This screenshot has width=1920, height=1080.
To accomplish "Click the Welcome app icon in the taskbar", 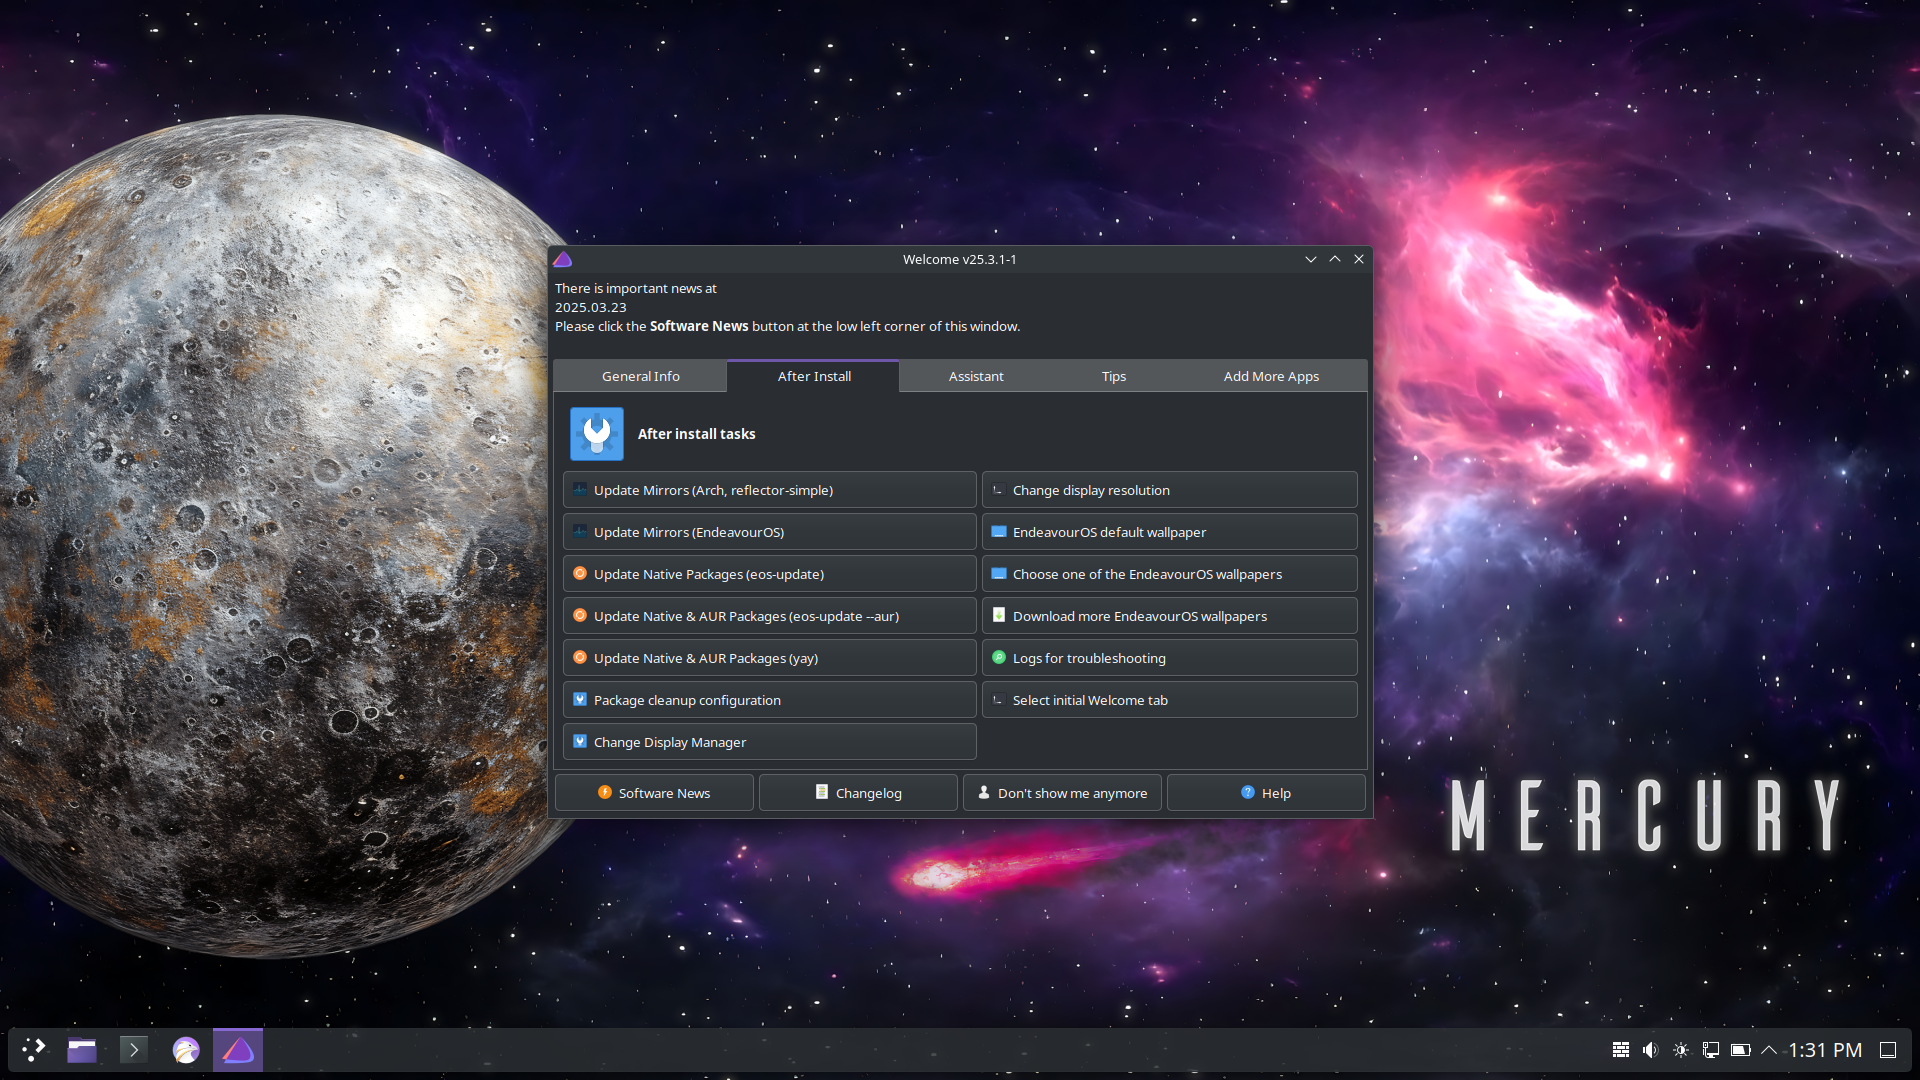I will (x=238, y=1049).
